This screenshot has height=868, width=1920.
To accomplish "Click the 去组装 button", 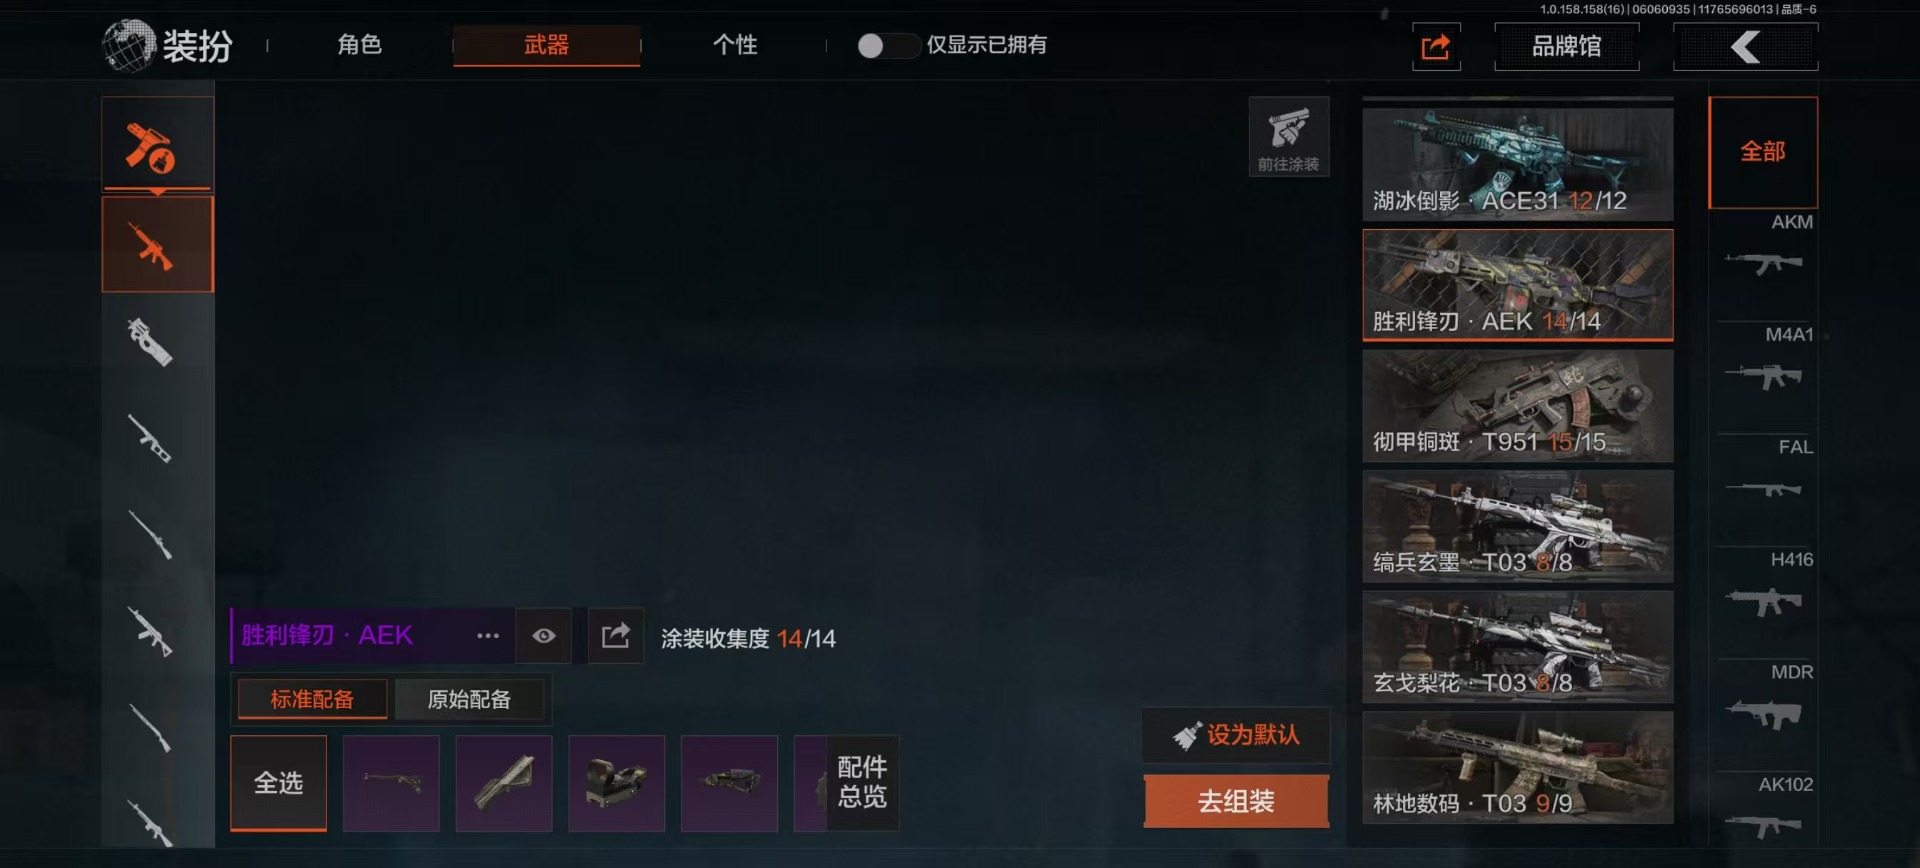I will point(1236,801).
